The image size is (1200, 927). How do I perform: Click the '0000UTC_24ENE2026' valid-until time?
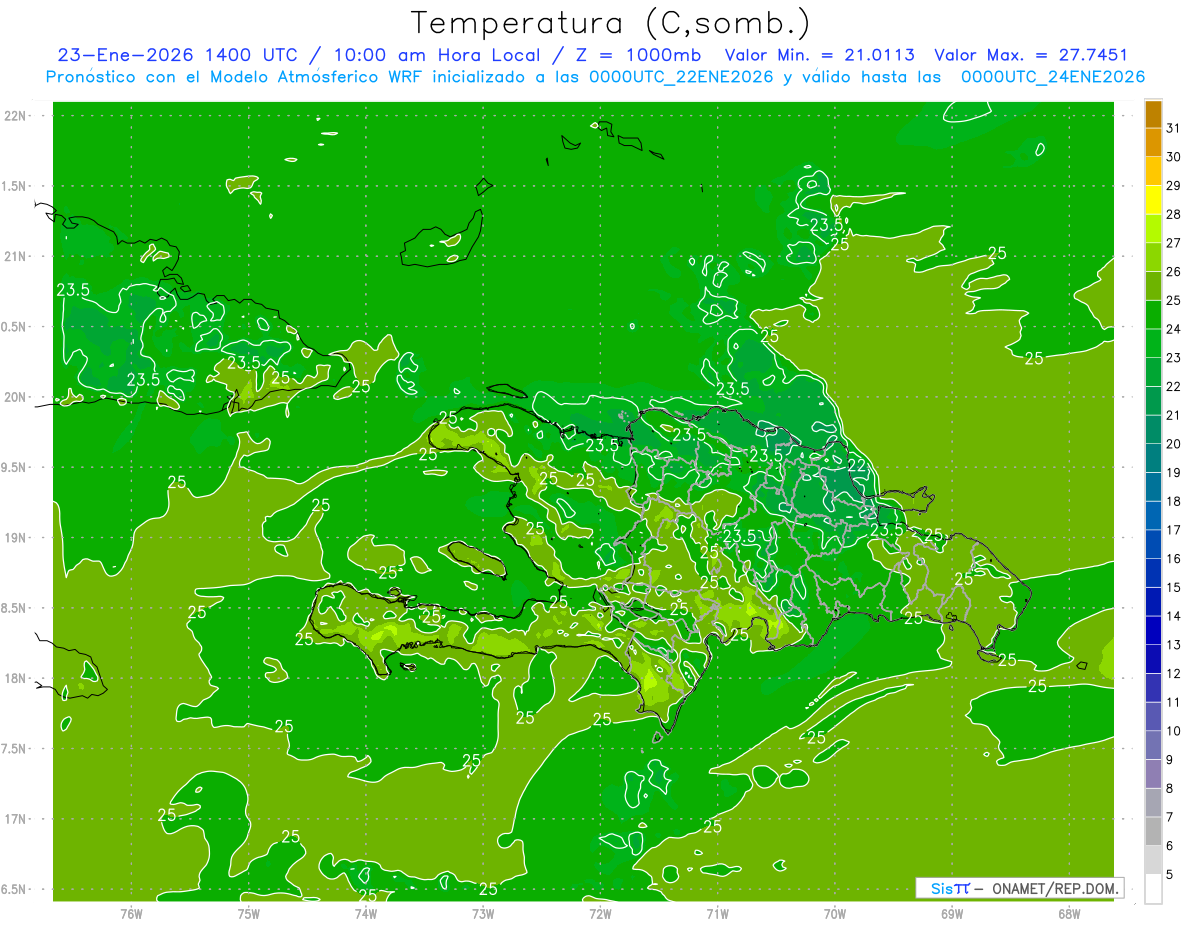pyautogui.click(x=1053, y=77)
